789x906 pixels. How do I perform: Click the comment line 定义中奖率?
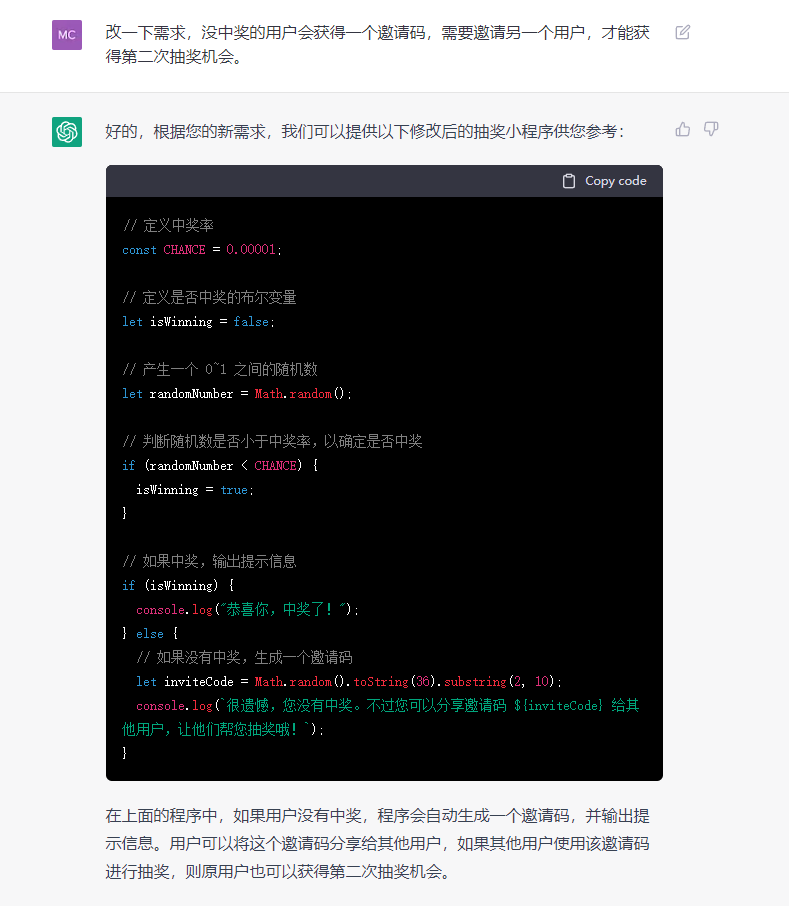coord(168,226)
